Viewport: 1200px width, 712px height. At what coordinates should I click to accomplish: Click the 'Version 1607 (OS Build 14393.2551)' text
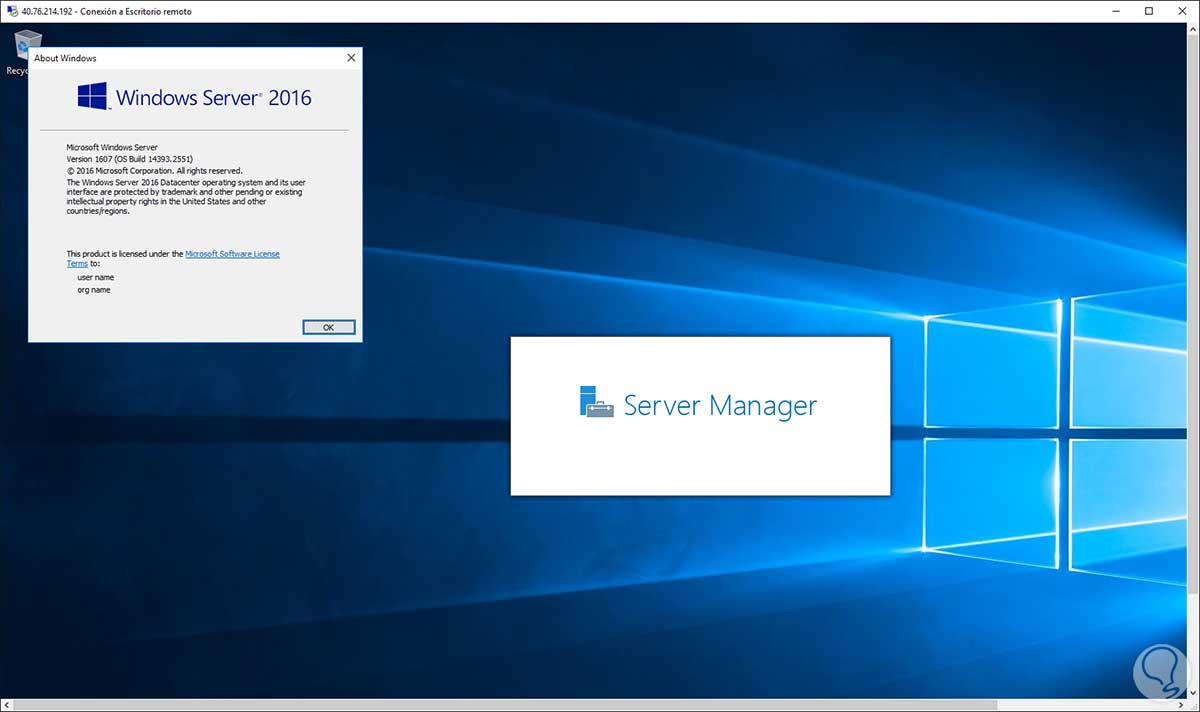point(129,159)
